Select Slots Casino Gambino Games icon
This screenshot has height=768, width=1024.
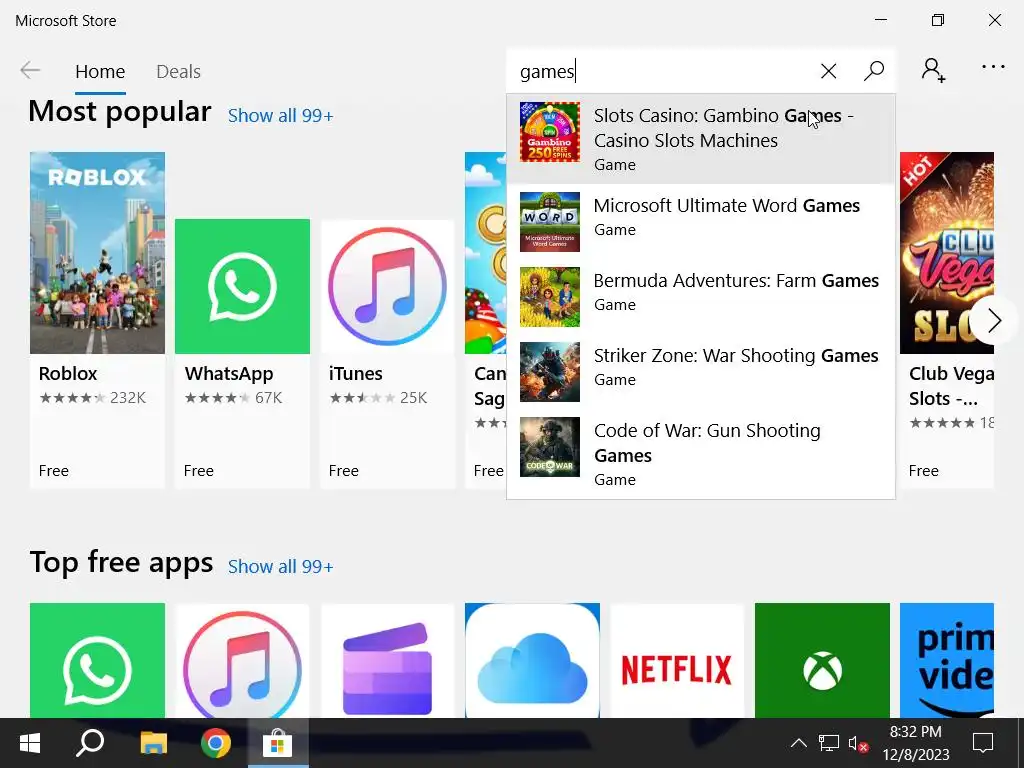point(550,132)
